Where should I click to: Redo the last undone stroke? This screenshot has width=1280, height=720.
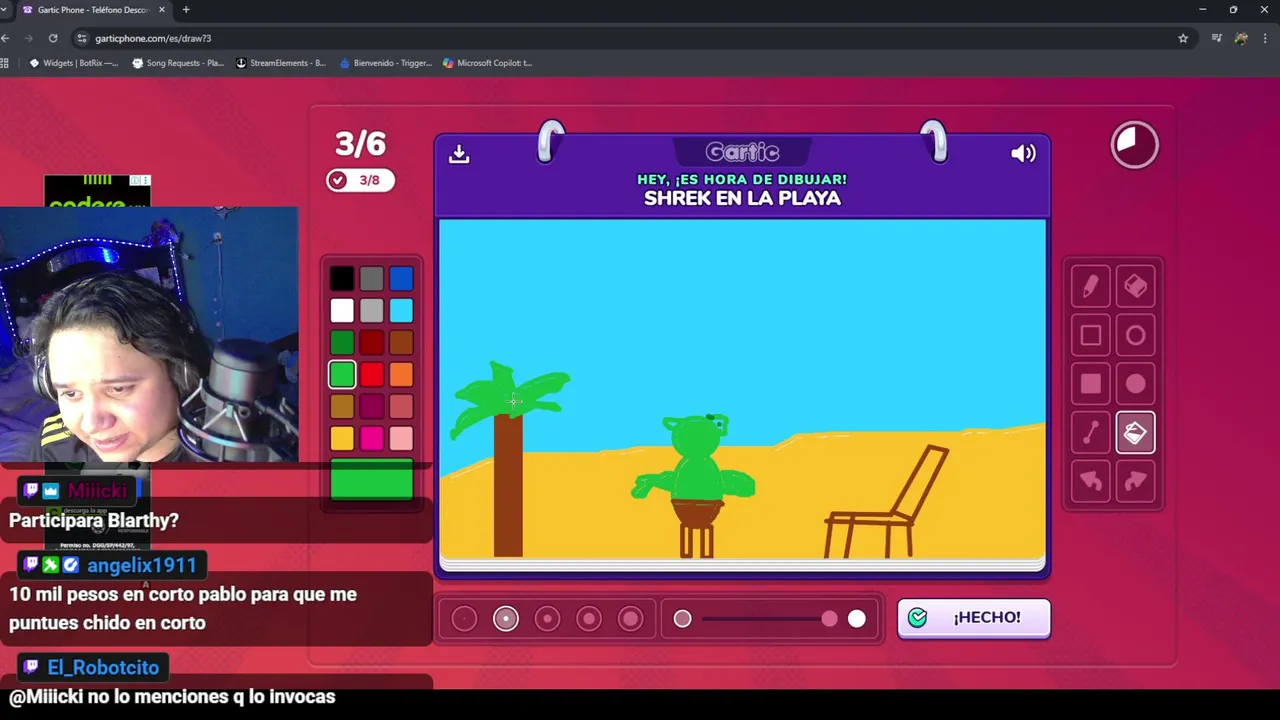click(x=1135, y=481)
